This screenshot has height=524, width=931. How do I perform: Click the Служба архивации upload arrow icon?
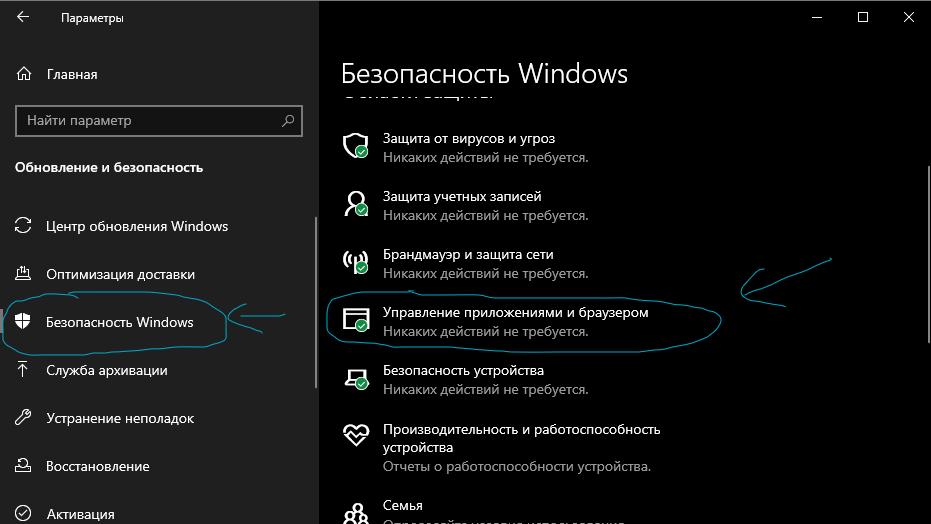click(23, 370)
